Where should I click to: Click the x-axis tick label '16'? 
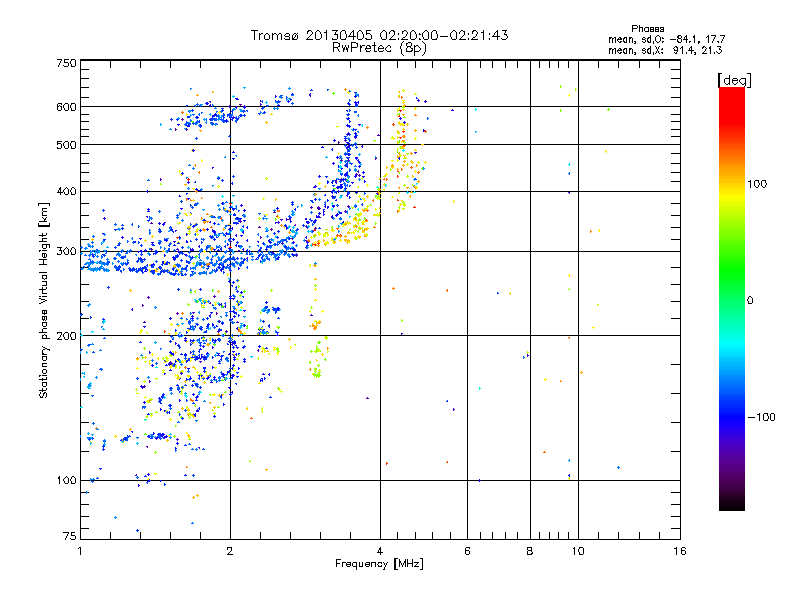680,551
